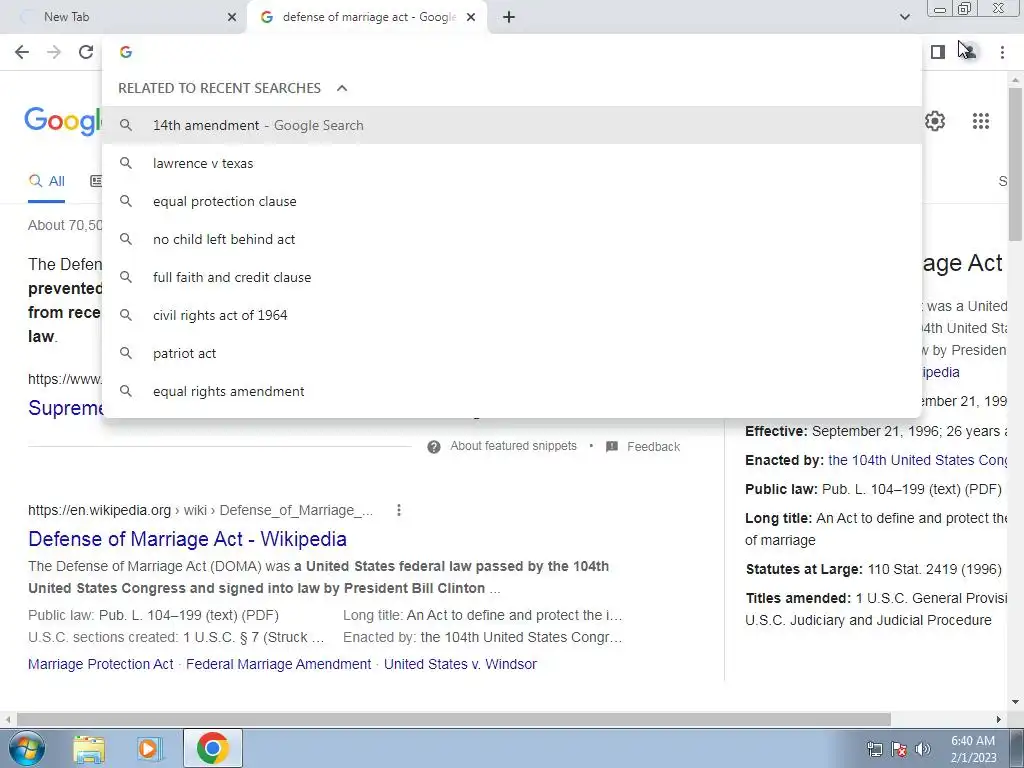Click the vertical scrollbar thumb
Image resolution: width=1024 pixels, height=768 pixels.
click(1015, 163)
